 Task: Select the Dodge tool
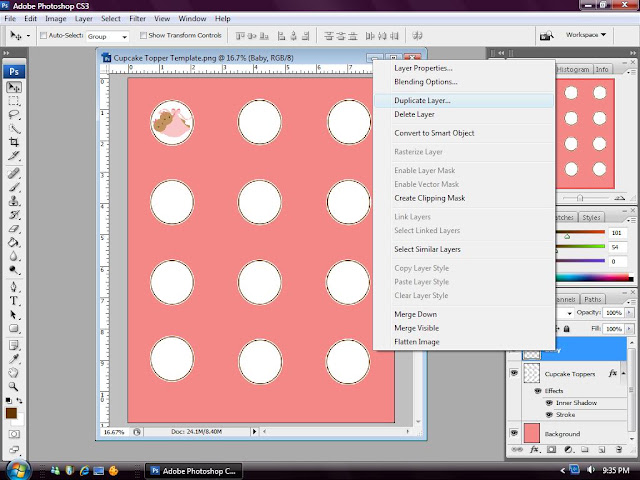click(x=14, y=270)
